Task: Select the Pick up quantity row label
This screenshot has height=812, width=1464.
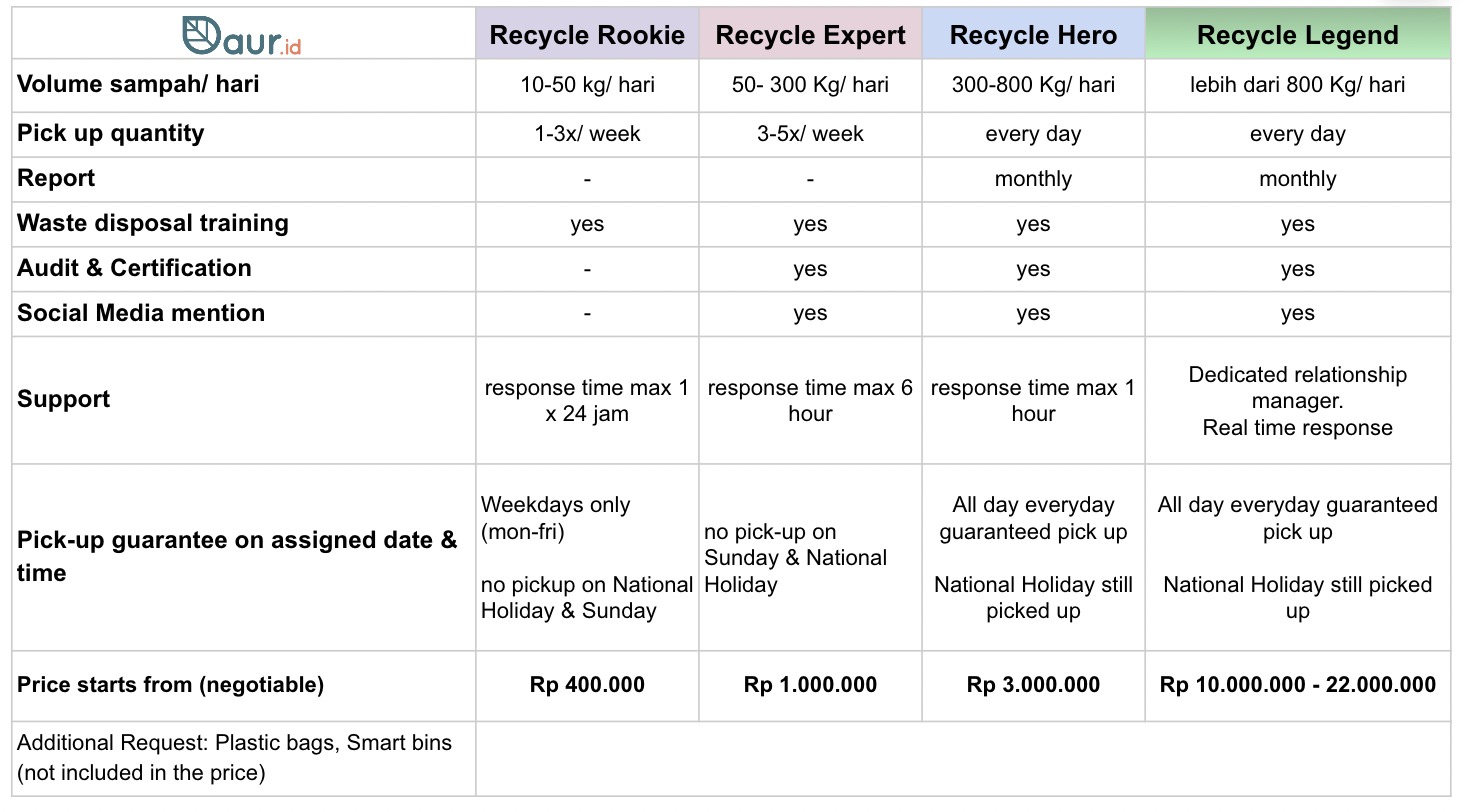Action: 110,134
